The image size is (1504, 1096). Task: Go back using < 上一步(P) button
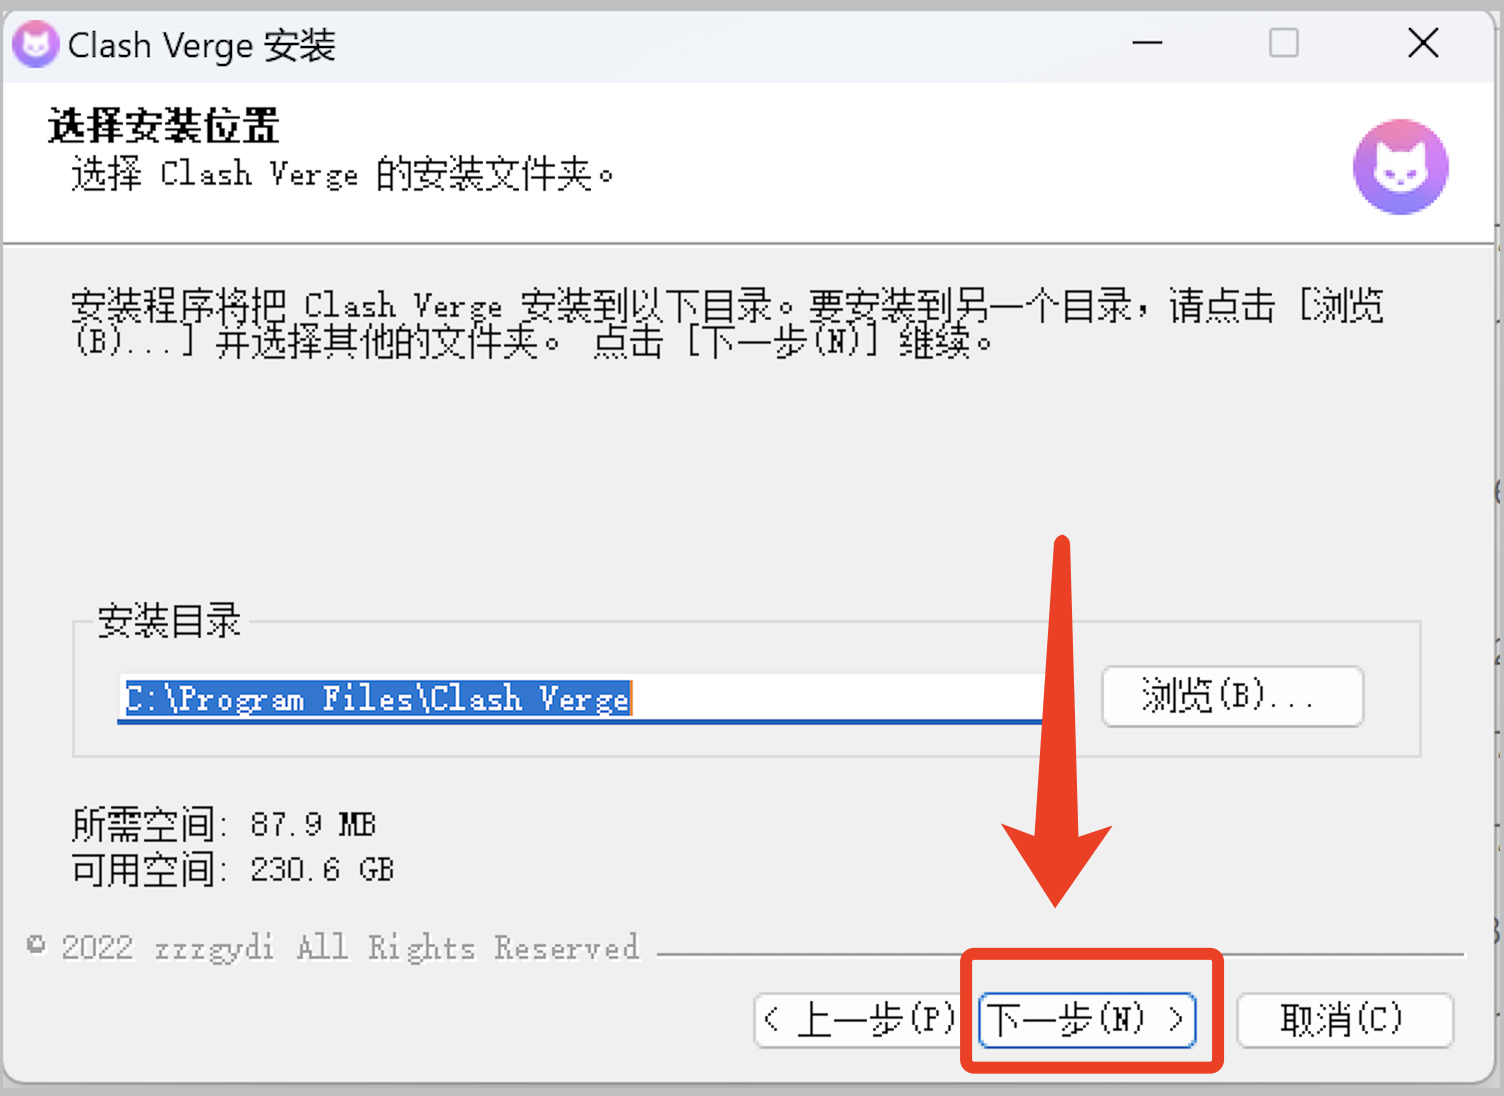tap(858, 1020)
